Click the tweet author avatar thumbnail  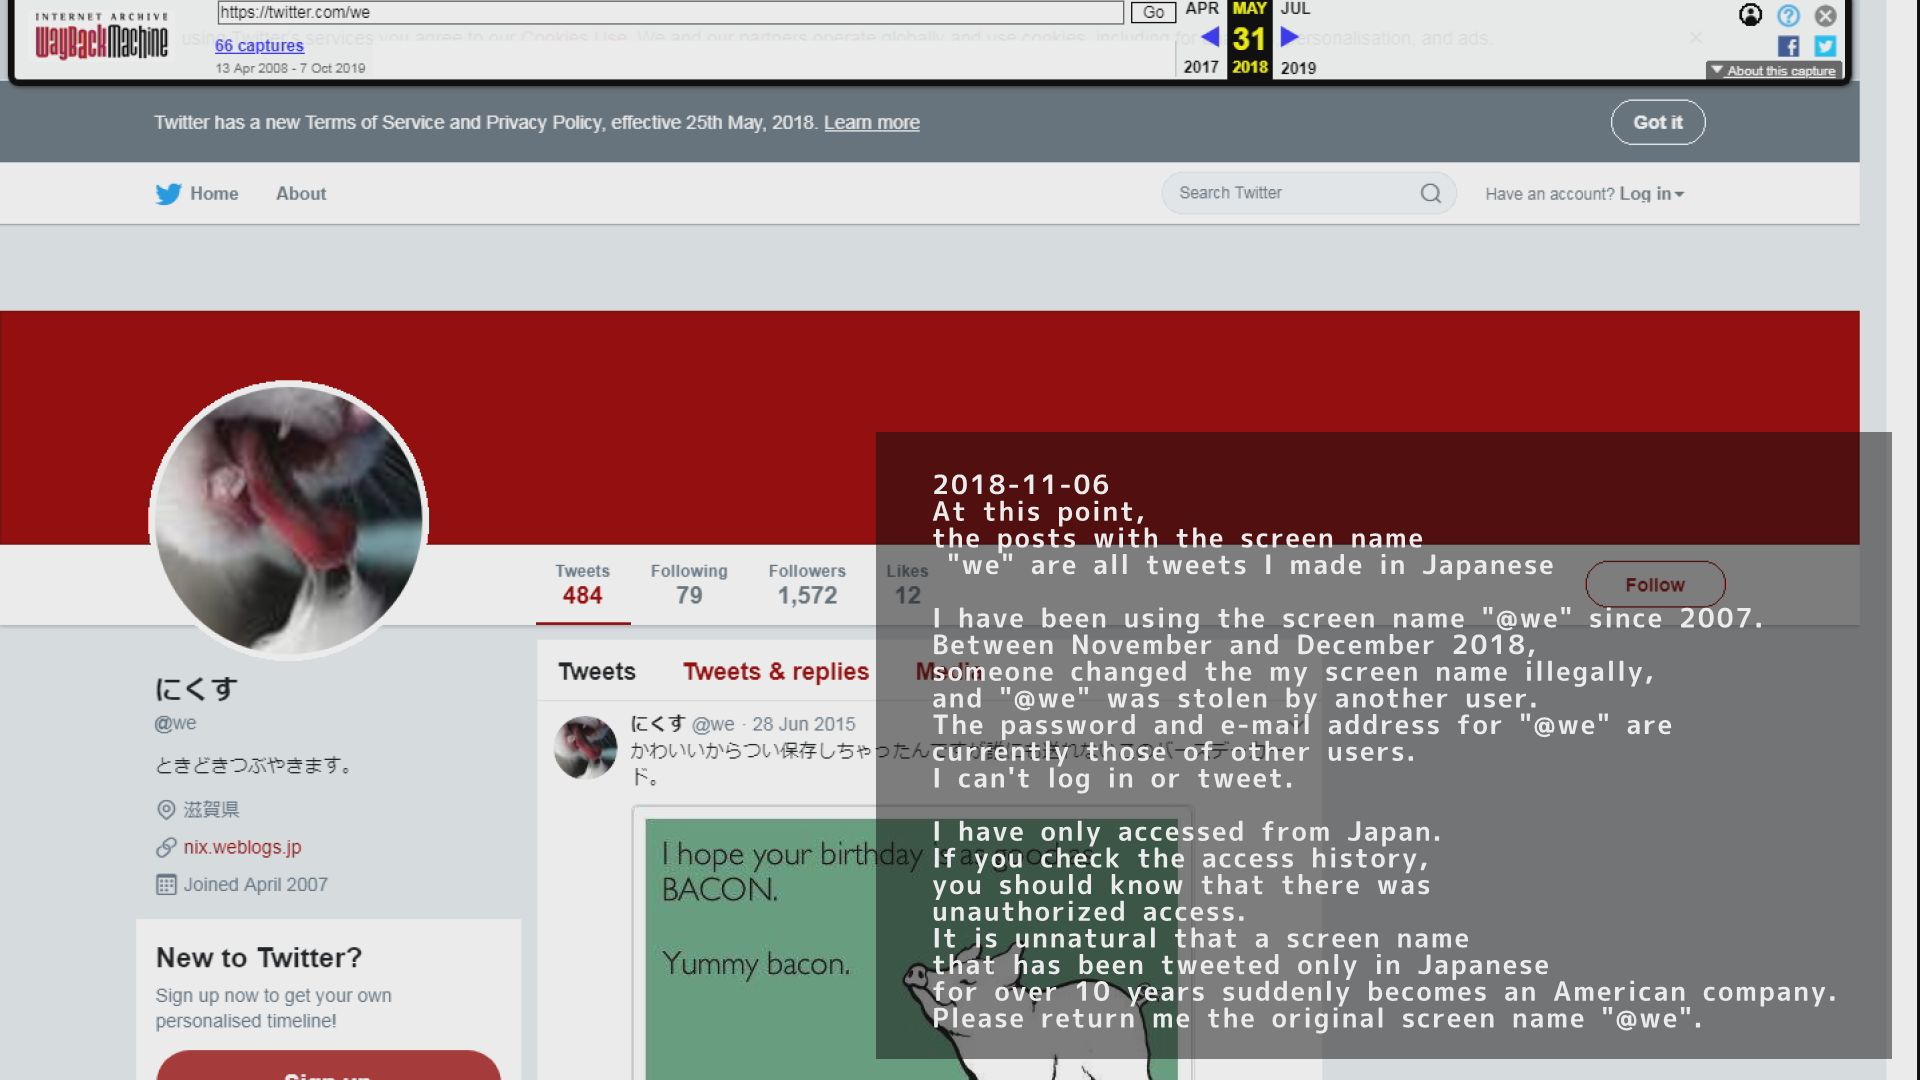tap(586, 747)
